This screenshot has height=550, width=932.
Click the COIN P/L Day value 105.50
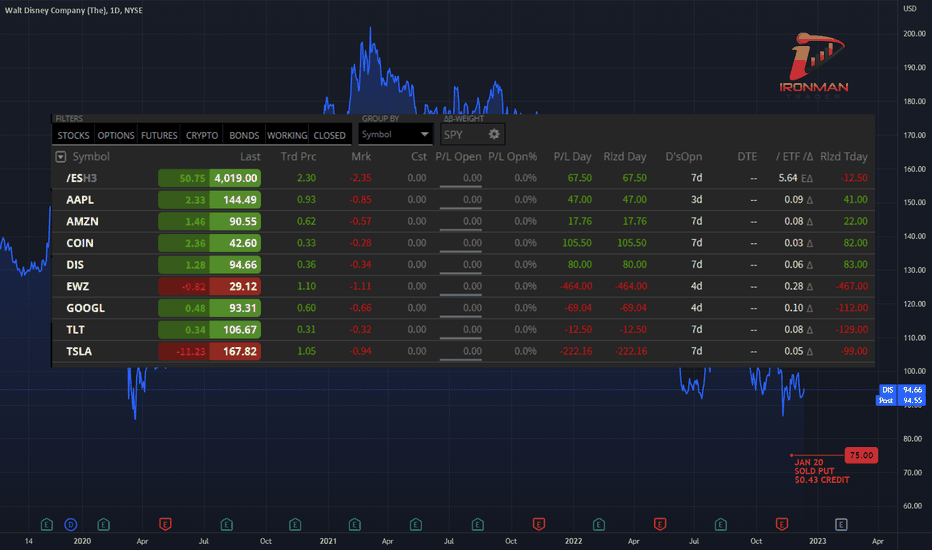pos(577,243)
